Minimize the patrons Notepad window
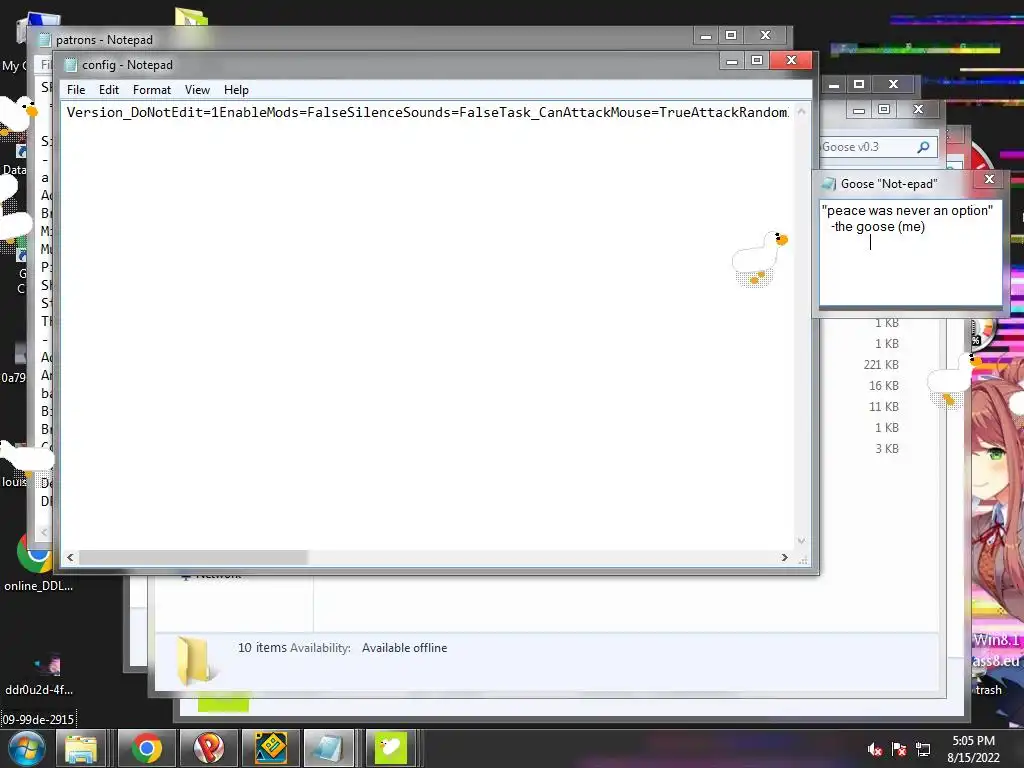 [x=706, y=35]
